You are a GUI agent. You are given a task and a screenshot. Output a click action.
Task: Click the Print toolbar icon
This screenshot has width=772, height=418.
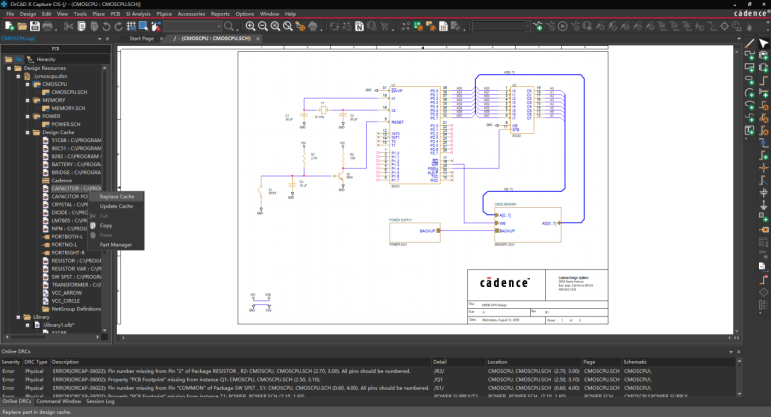click(47, 26)
